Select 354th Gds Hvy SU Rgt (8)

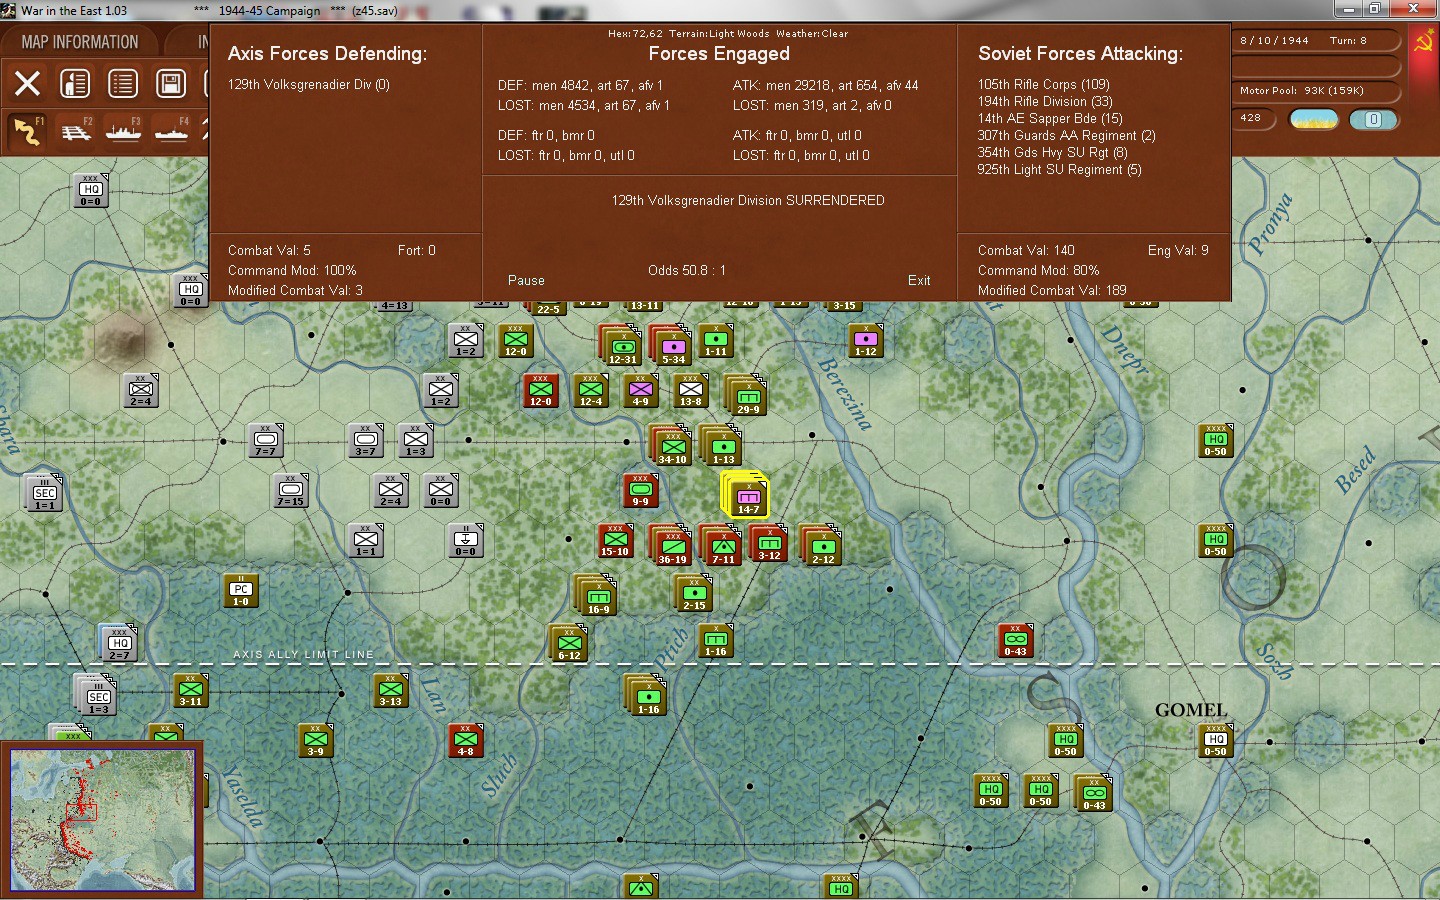coord(1052,153)
